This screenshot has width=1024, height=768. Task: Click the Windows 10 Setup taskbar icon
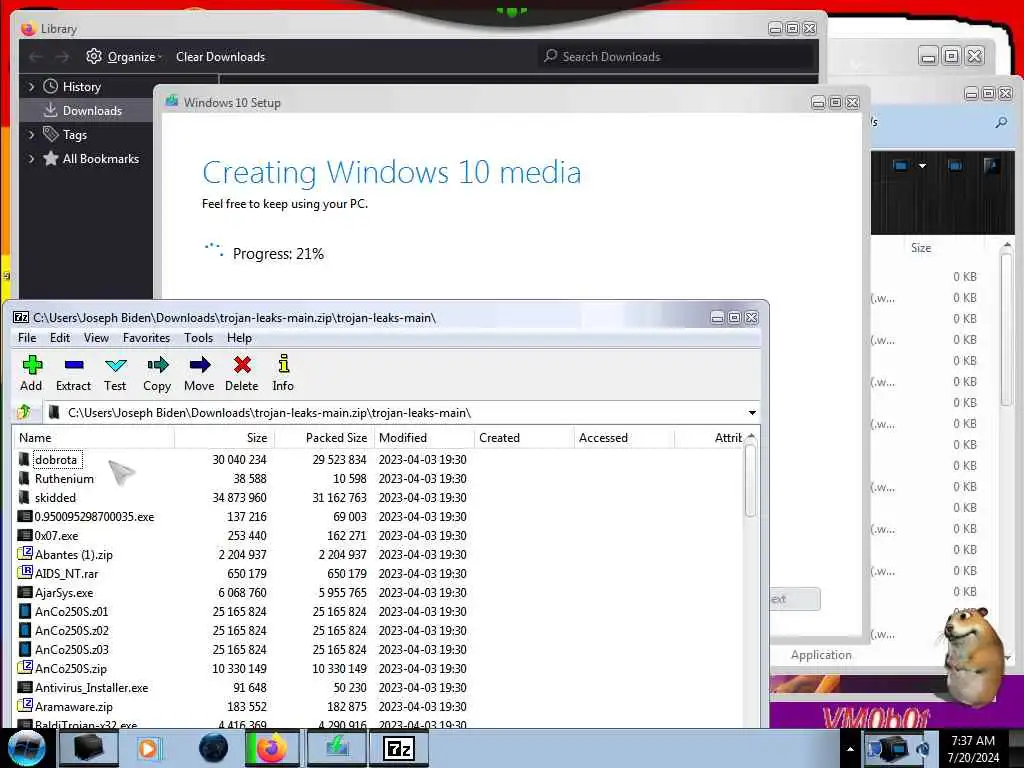pyautogui.click(x=336, y=748)
